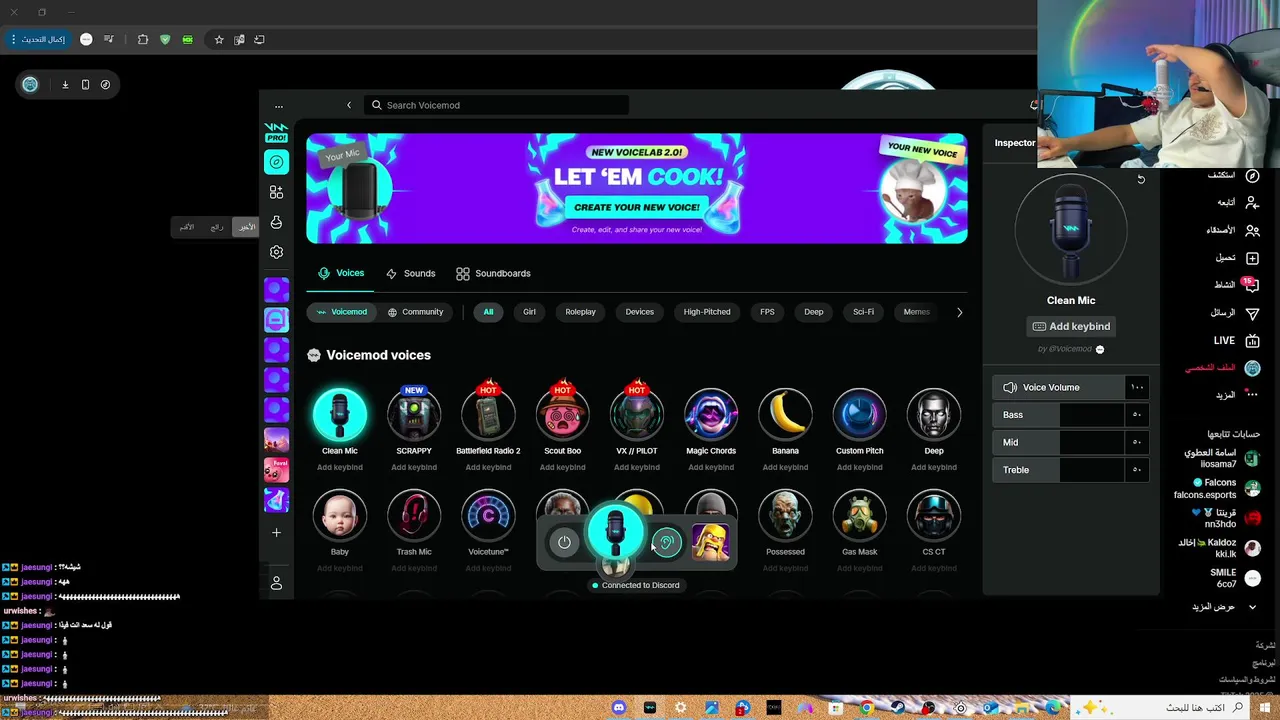This screenshot has width=1280, height=720.
Task: Open the Windows Start menu
Action: point(1265,708)
